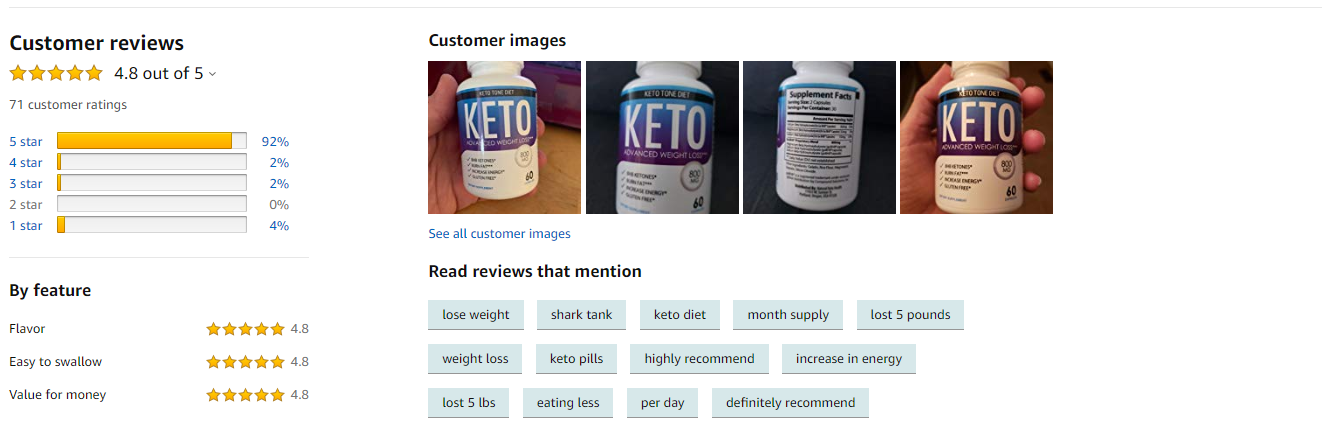Click the 92% percentage link
The width and height of the screenshot is (1336, 440).
(x=275, y=142)
